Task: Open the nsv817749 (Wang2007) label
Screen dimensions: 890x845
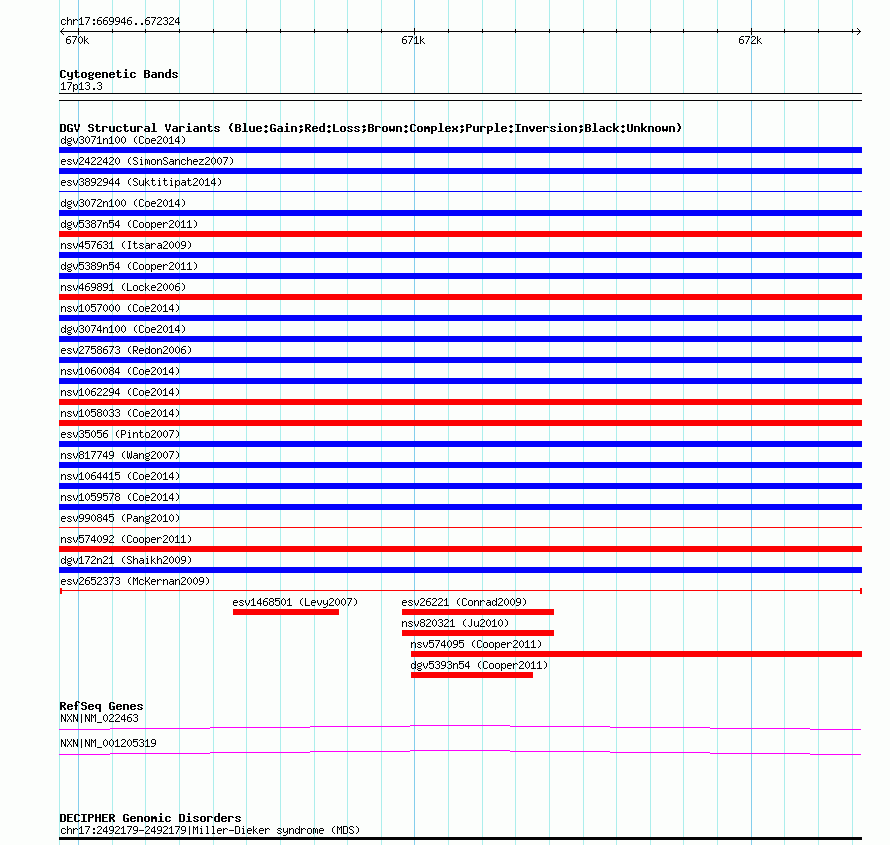Action: [120, 455]
